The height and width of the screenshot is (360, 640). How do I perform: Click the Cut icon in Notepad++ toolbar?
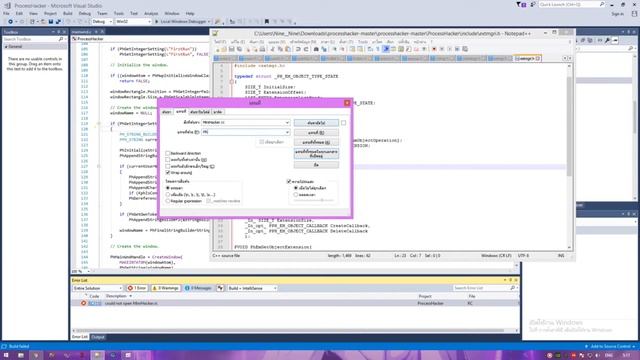point(273,49)
